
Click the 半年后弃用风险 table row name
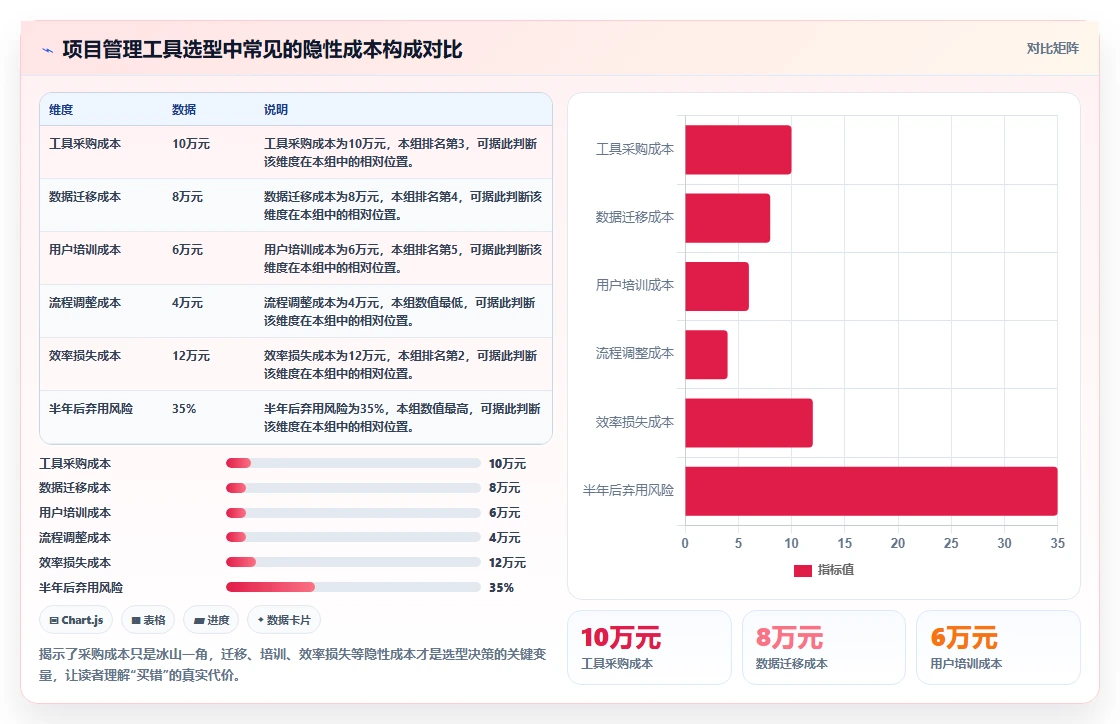91,408
